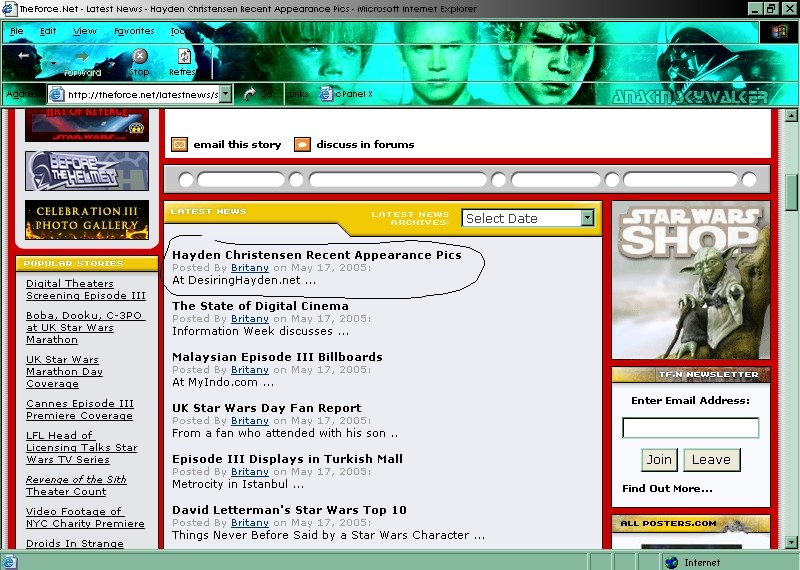Open the Favorites menu

[x=134, y=31]
